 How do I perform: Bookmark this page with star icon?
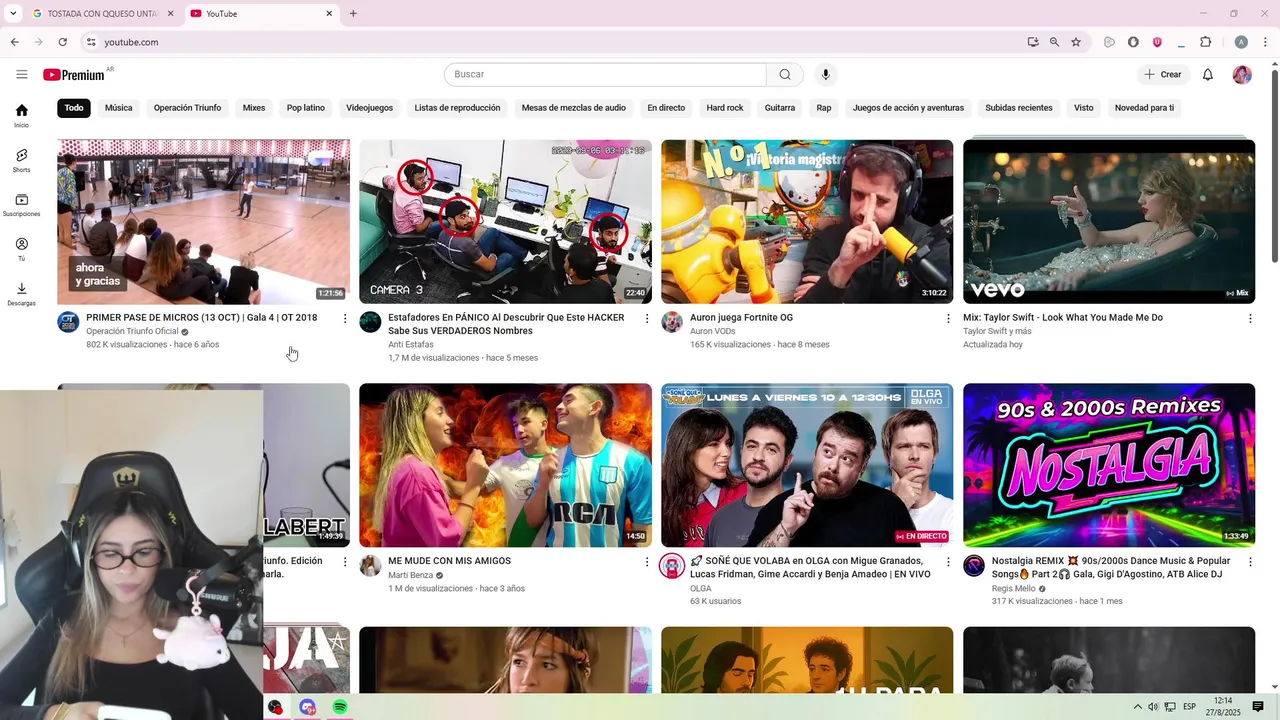click(x=1076, y=42)
